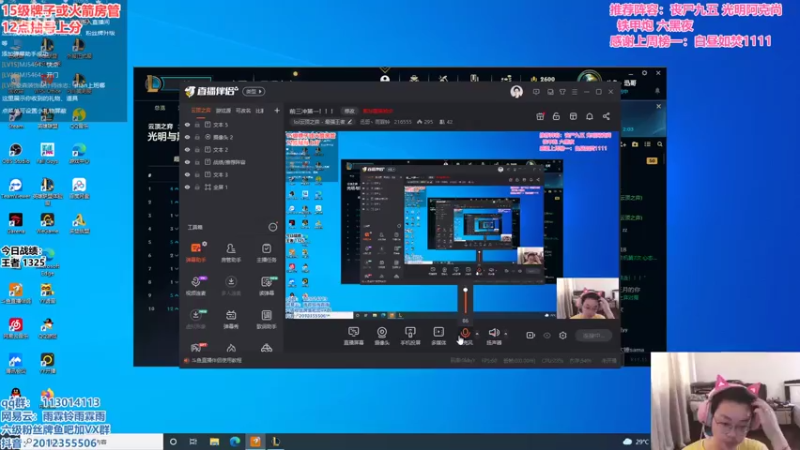Open the mode selector pill beside logo
800x450 pixels.
pos(254,91)
